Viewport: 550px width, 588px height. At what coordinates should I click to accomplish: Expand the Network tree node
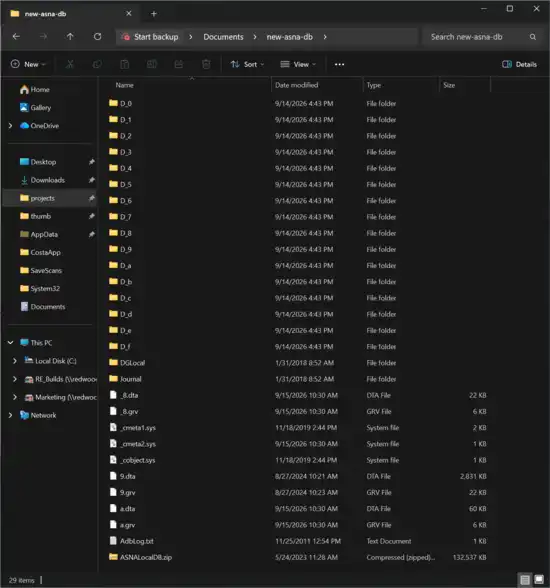[10, 415]
